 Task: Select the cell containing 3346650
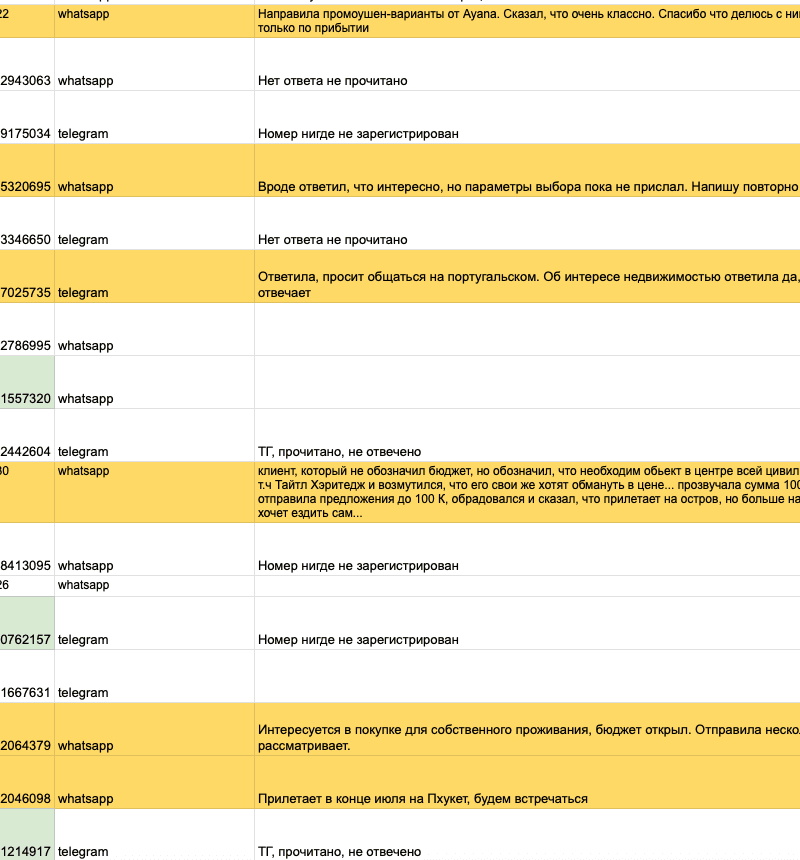[27, 223]
